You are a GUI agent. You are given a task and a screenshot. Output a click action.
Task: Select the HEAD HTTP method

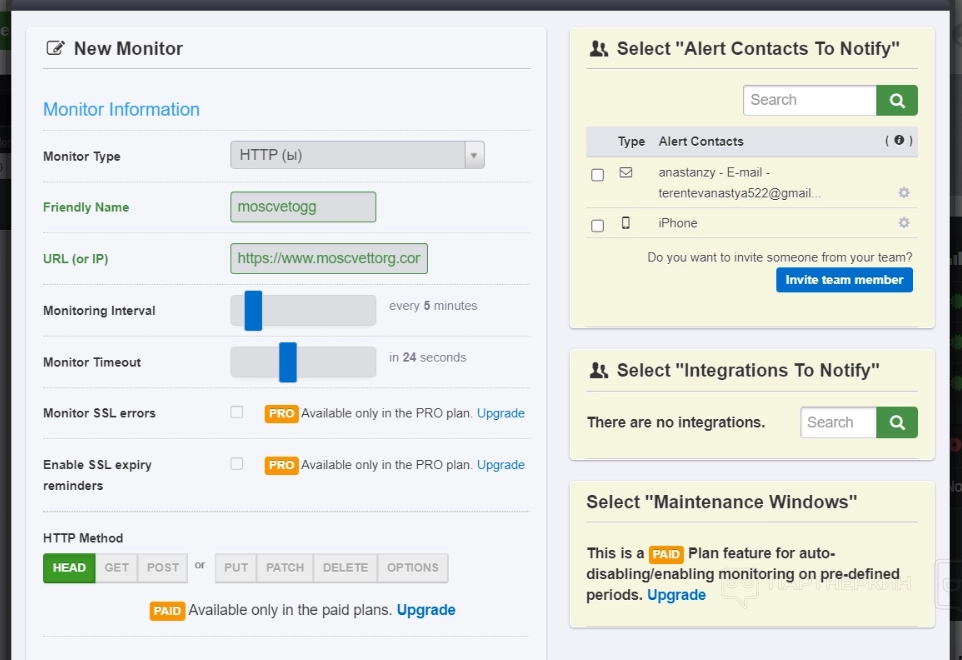point(69,568)
